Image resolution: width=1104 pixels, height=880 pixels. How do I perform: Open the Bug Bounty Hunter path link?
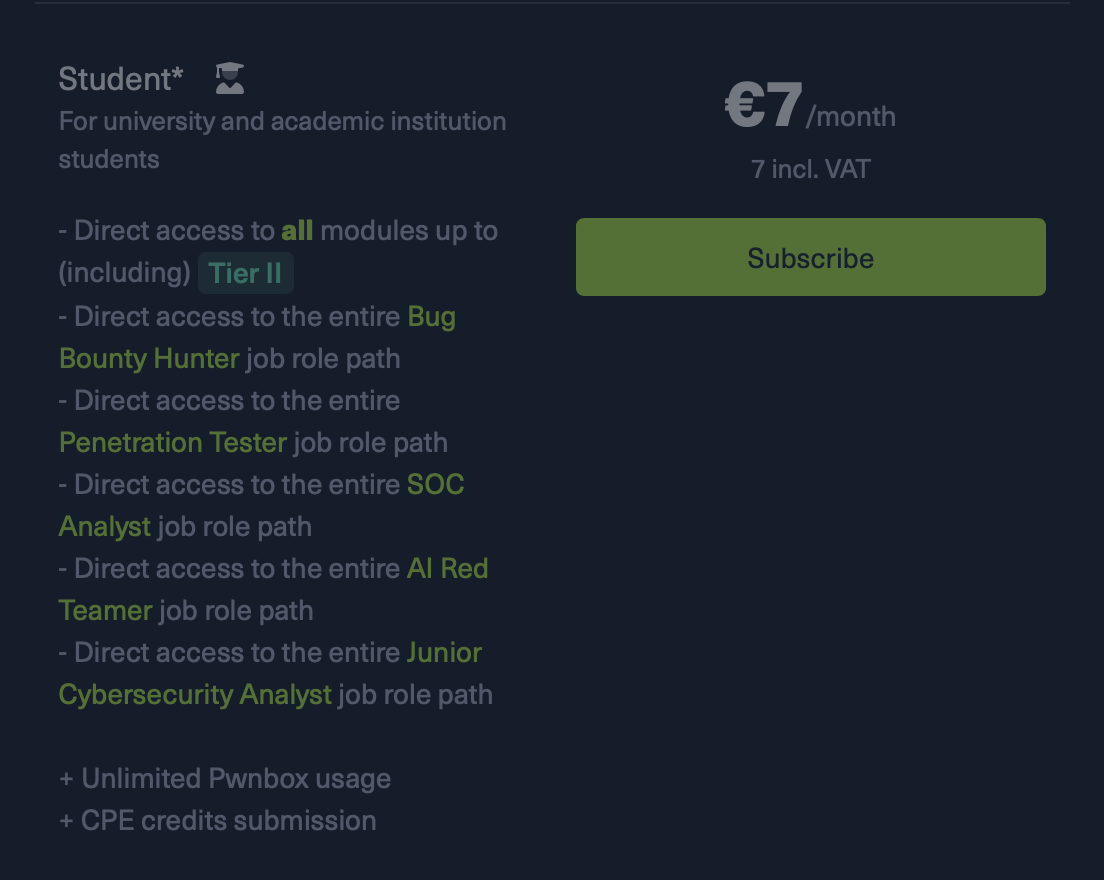[258, 337]
